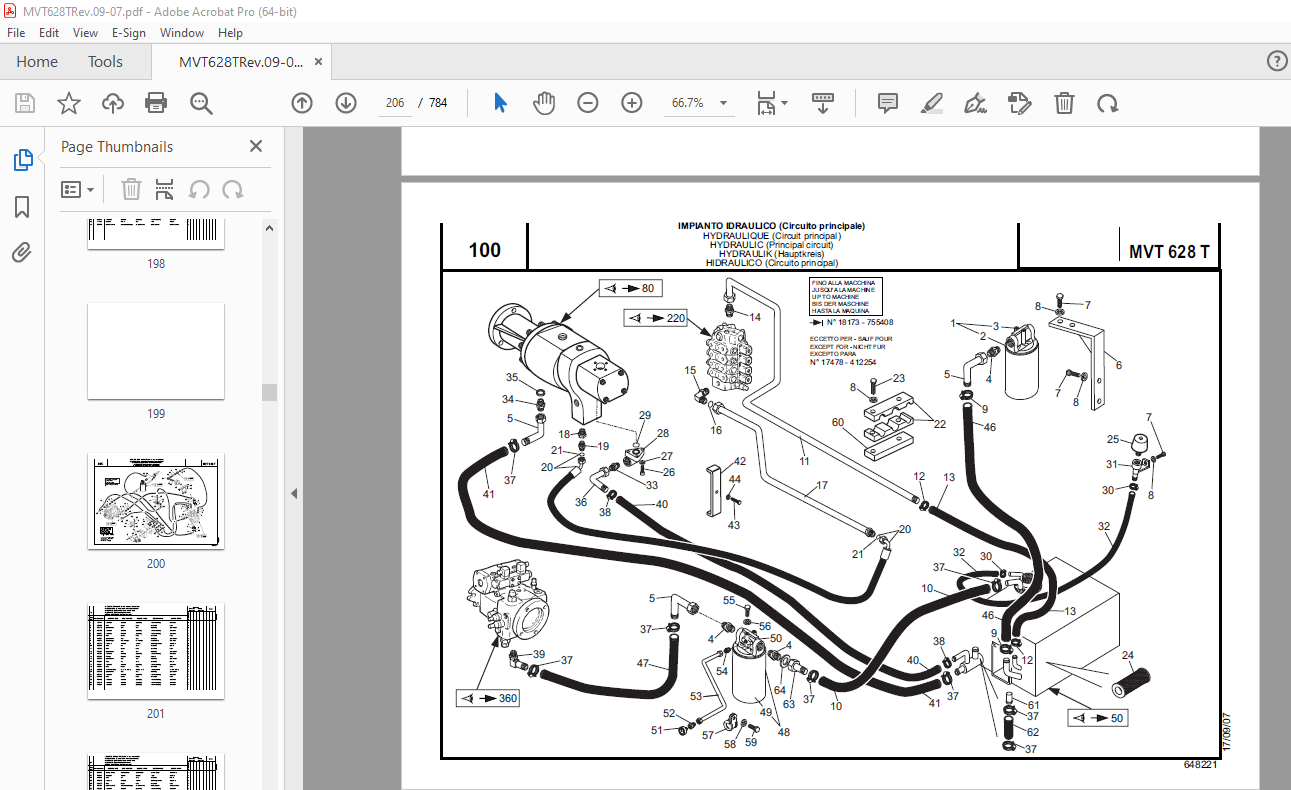This screenshot has height=790, width=1291.
Task: Open the fit page scrolling options icon
Action: [772, 103]
